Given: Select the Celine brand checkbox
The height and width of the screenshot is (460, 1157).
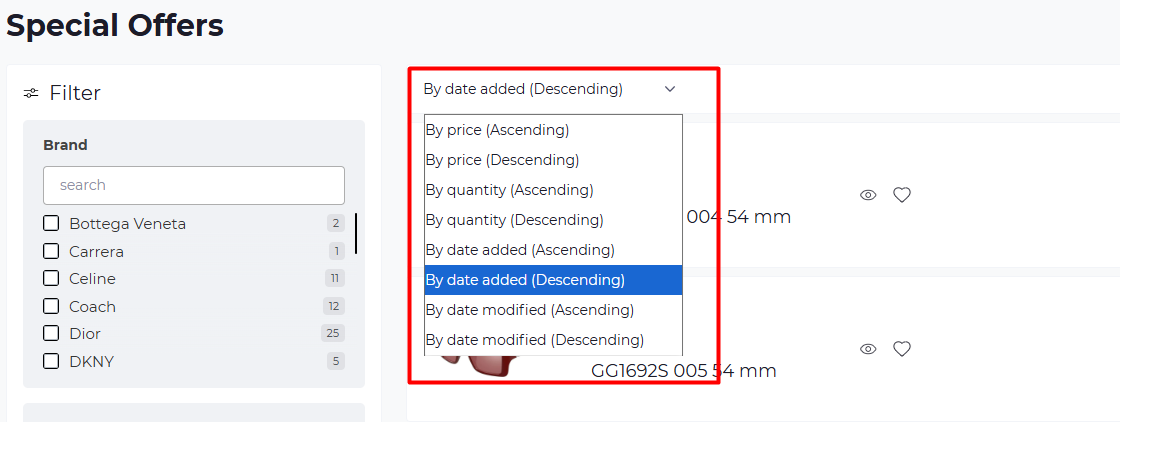Looking at the screenshot, I should [x=51, y=278].
